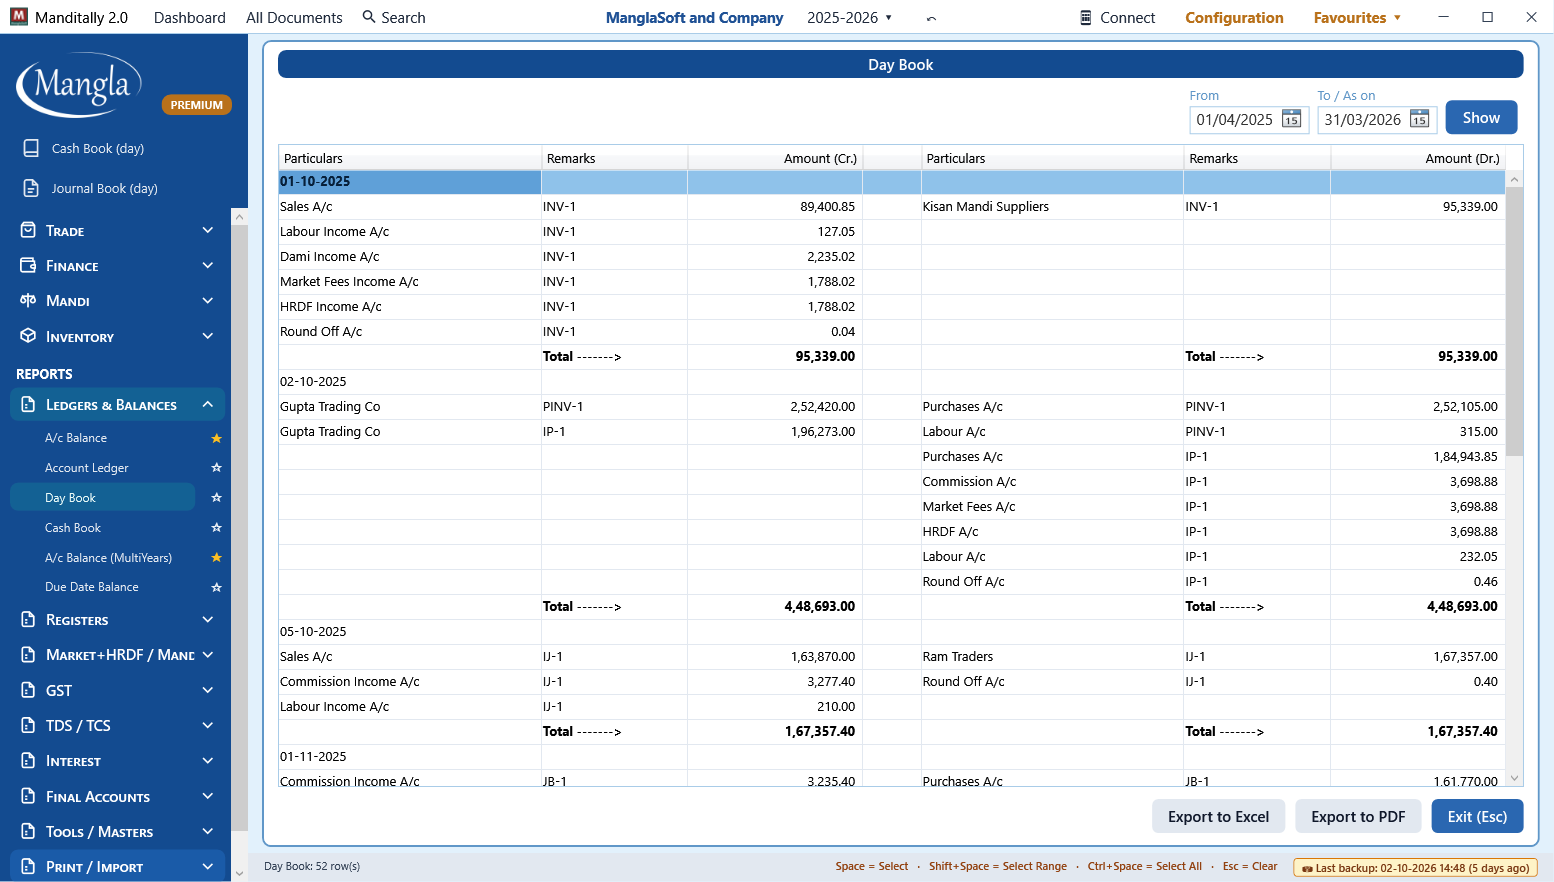1554x882 pixels.
Task: Click the Finance wallet icon
Action: point(28,265)
